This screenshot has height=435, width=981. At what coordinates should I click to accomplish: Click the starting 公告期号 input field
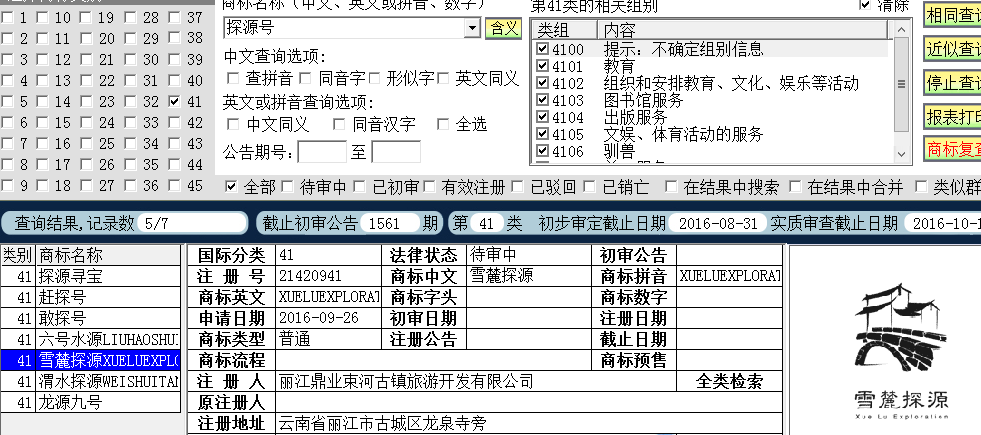[x=322, y=152]
